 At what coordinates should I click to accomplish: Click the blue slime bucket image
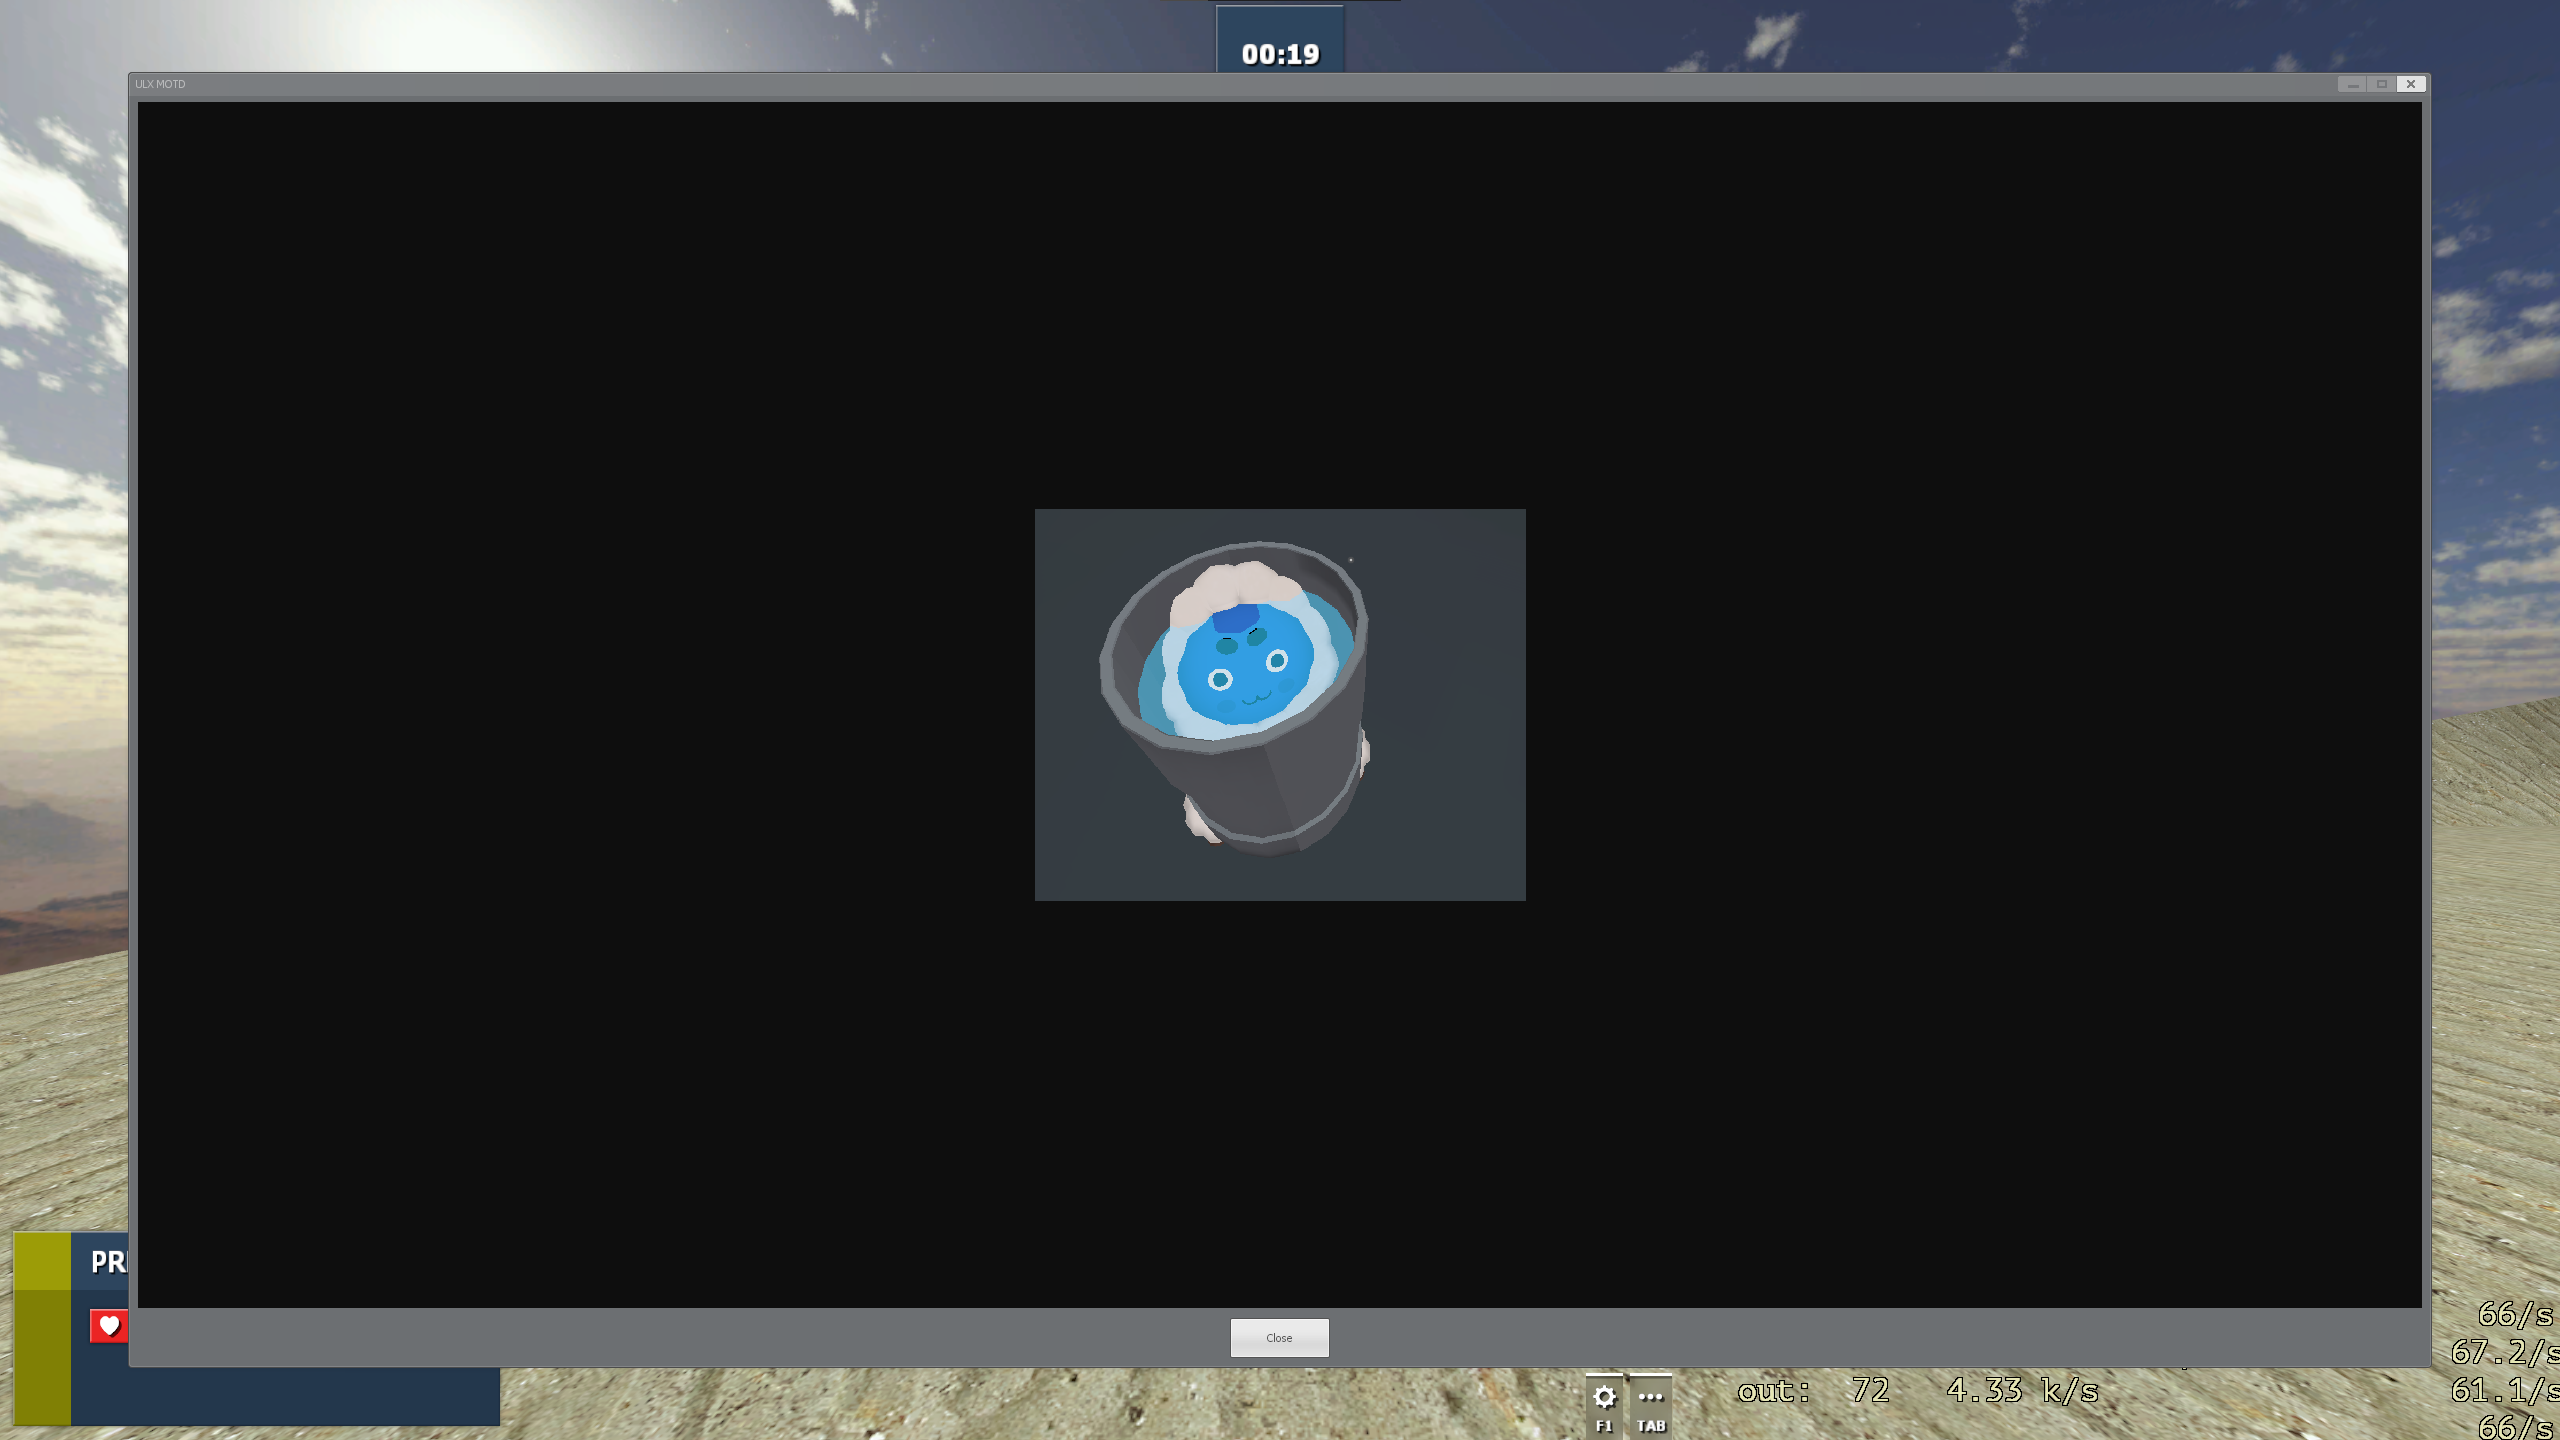coord(1280,704)
